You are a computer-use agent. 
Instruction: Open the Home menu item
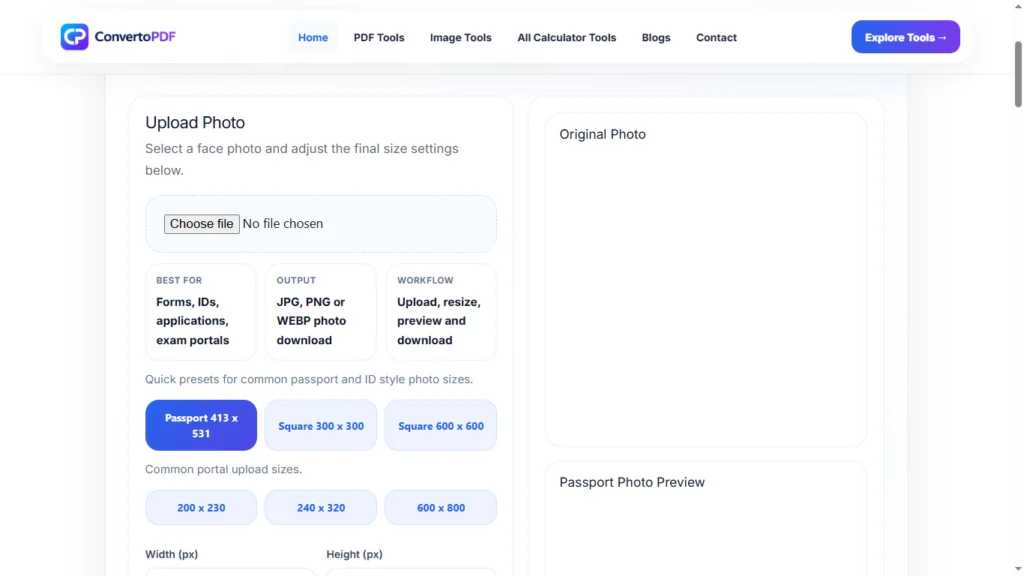pos(313,37)
